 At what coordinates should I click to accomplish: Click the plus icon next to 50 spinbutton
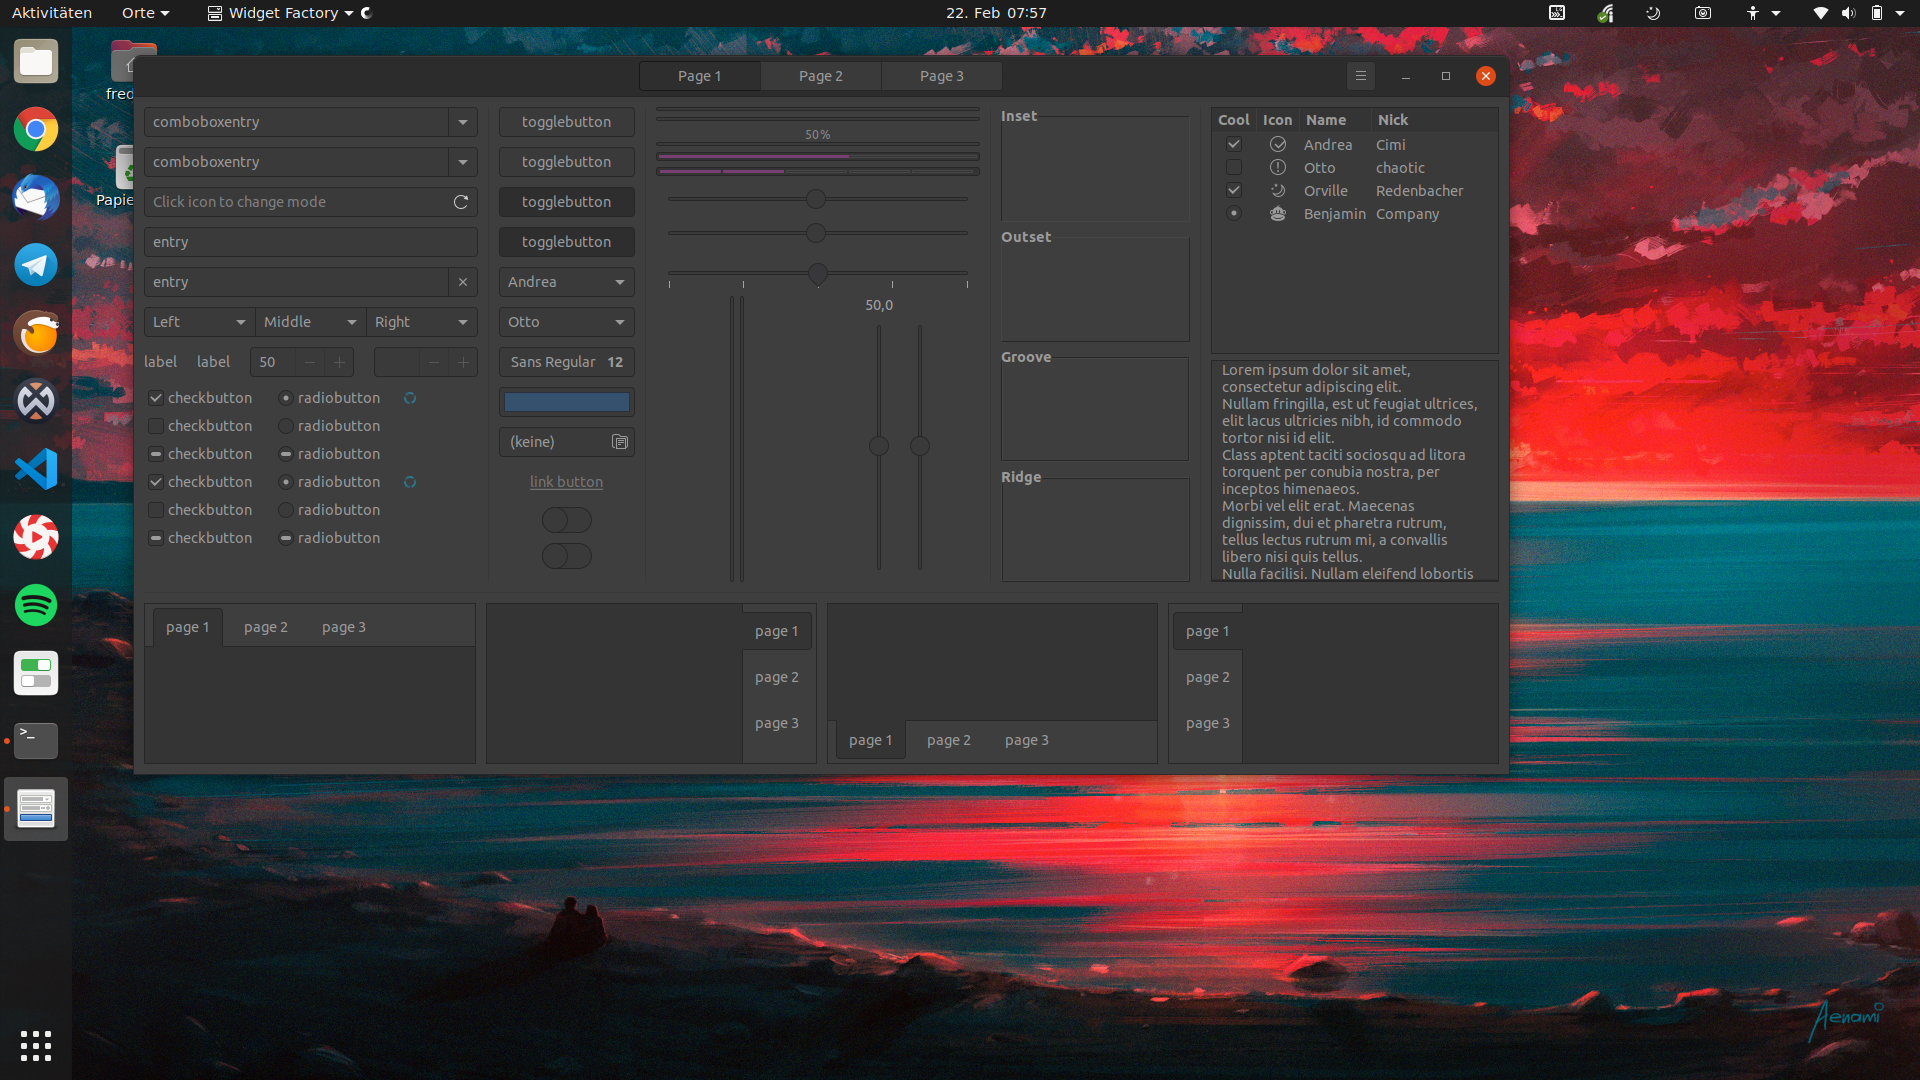point(339,362)
